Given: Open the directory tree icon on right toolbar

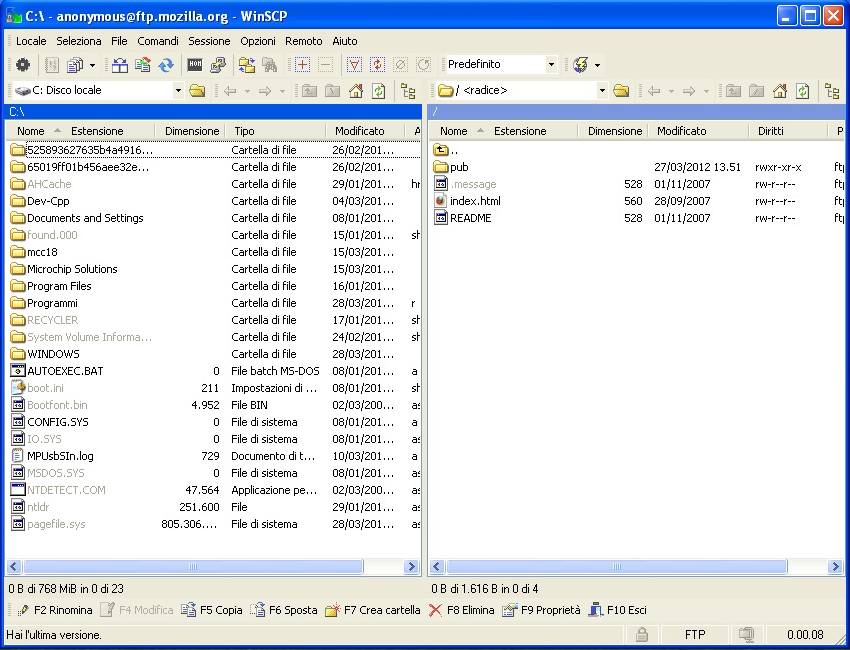Looking at the screenshot, I should click(834, 90).
